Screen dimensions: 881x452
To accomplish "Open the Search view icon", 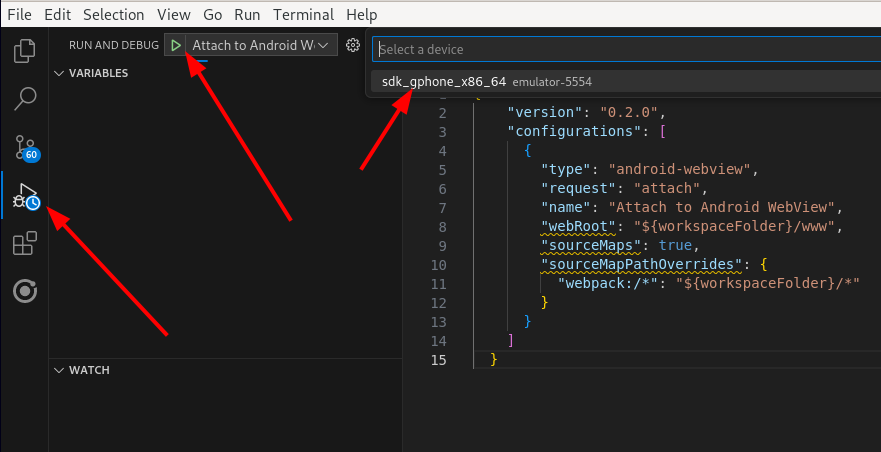I will click(25, 98).
